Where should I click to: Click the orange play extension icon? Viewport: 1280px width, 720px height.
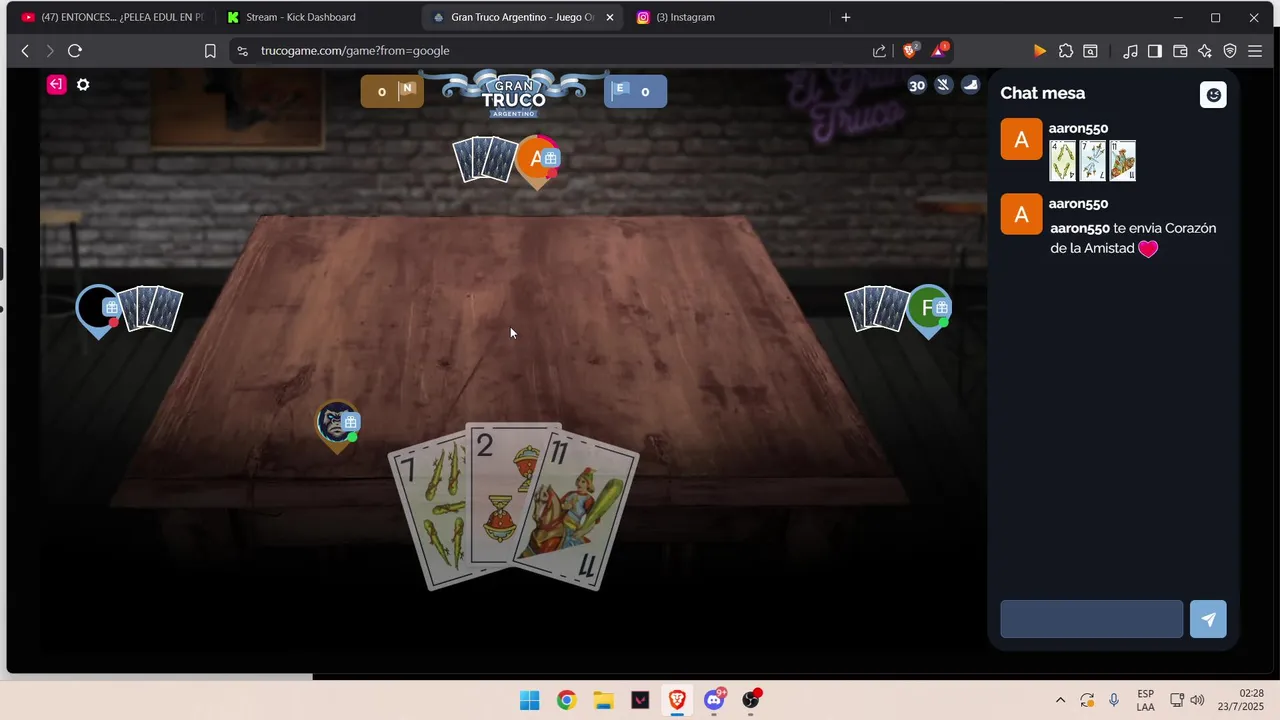click(x=1040, y=51)
